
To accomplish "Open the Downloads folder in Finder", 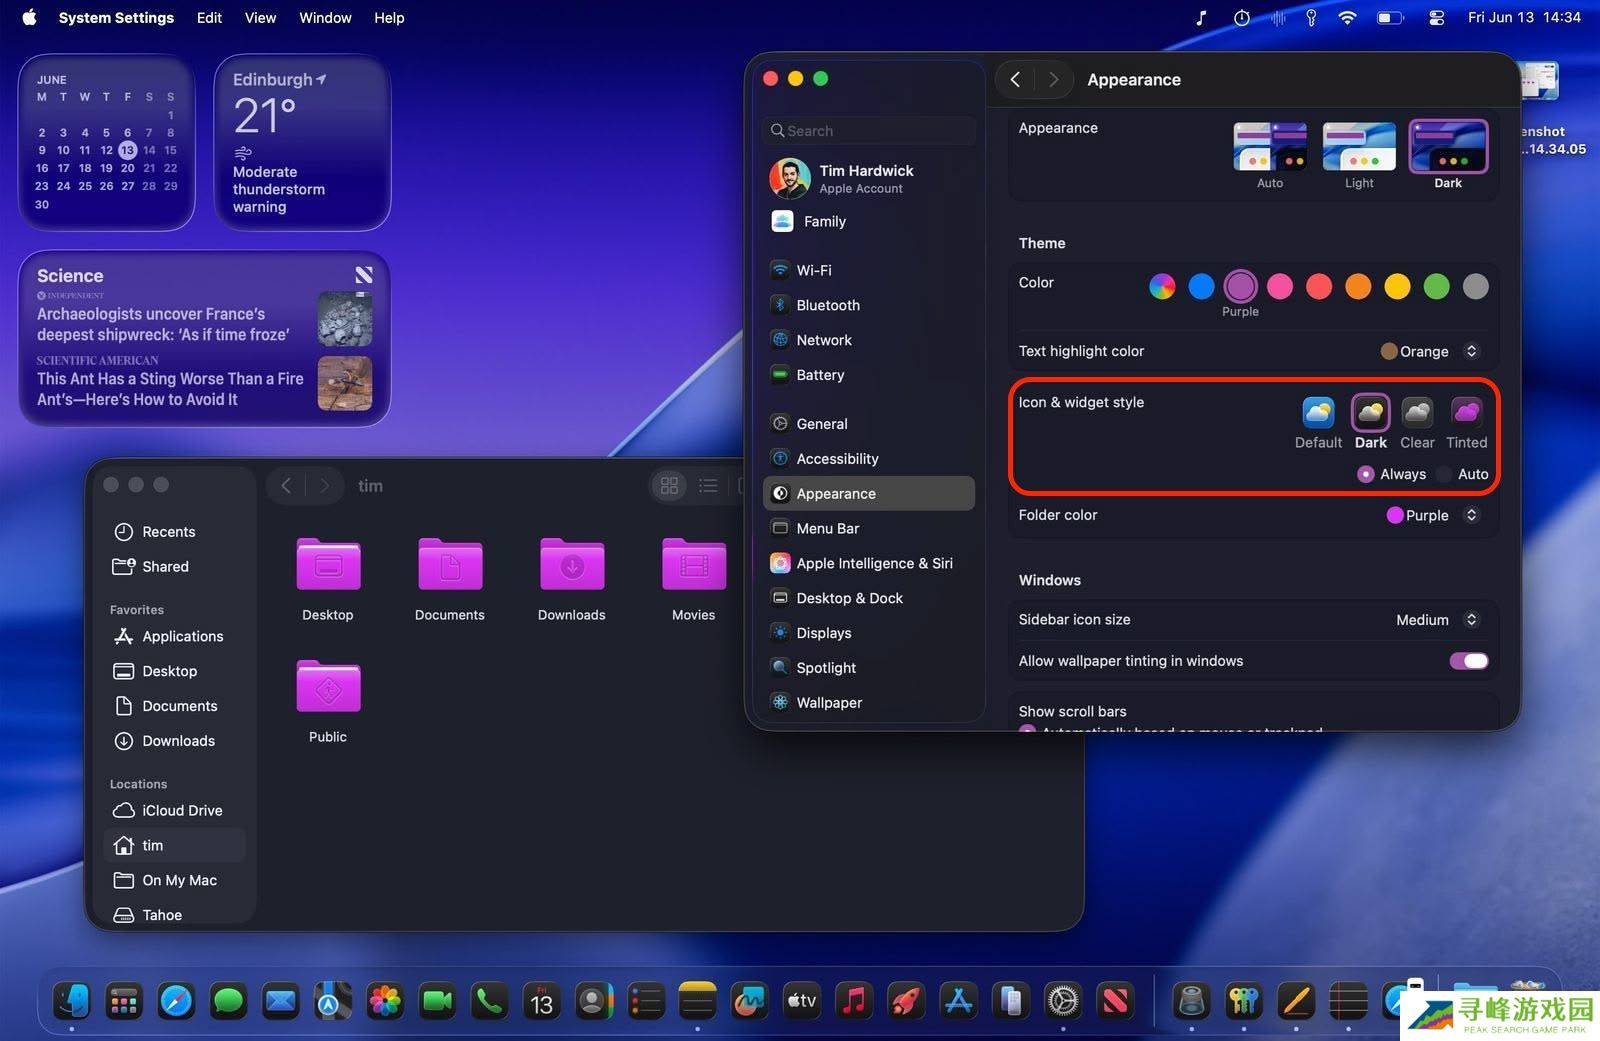I will coord(571,567).
